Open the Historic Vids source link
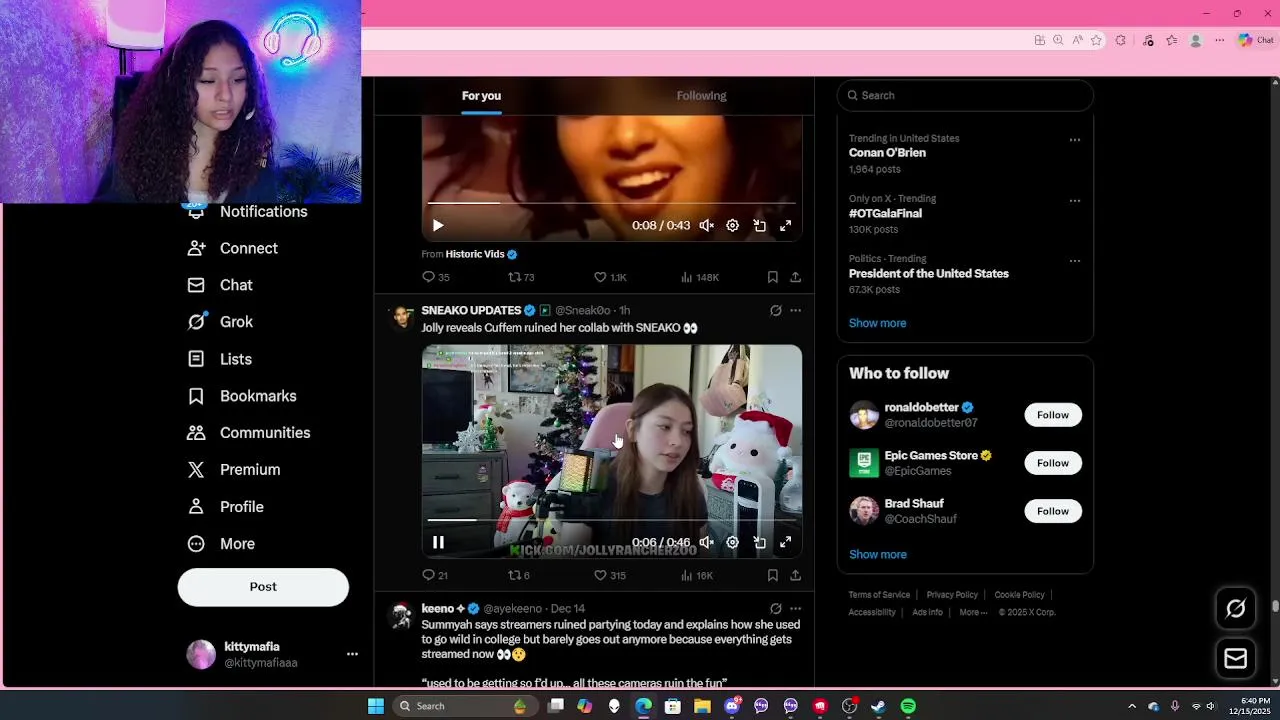1280x720 pixels. pyautogui.click(x=481, y=254)
